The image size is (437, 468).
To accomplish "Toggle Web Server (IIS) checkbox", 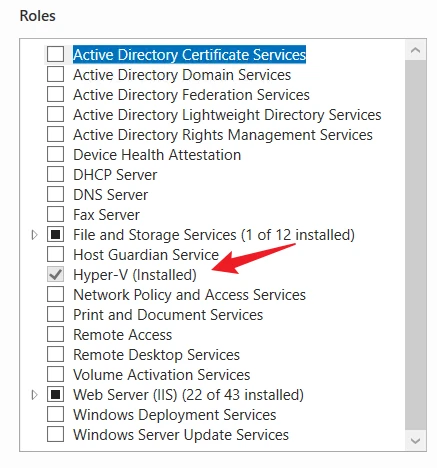I will click(x=55, y=394).
